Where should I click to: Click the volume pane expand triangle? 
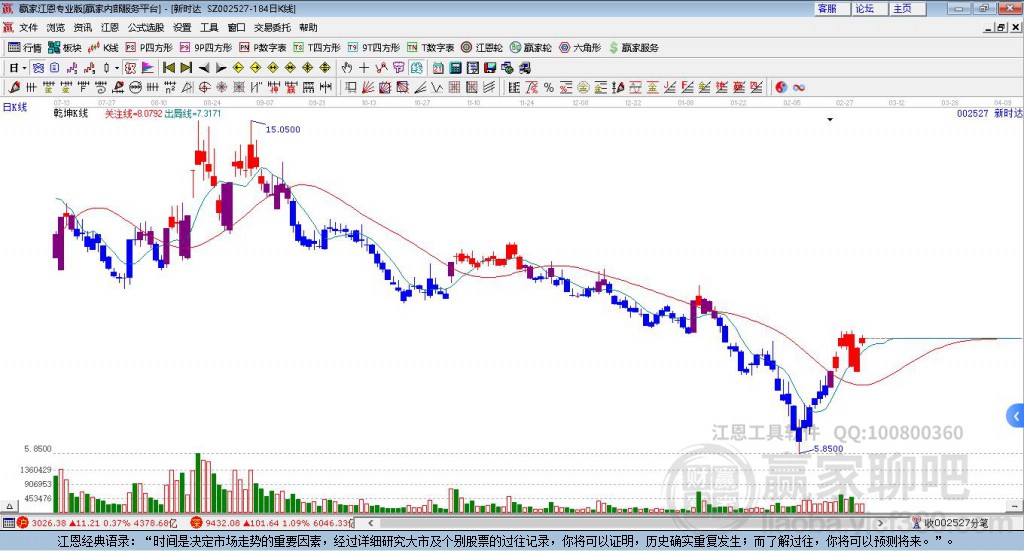pyautogui.click(x=10, y=506)
